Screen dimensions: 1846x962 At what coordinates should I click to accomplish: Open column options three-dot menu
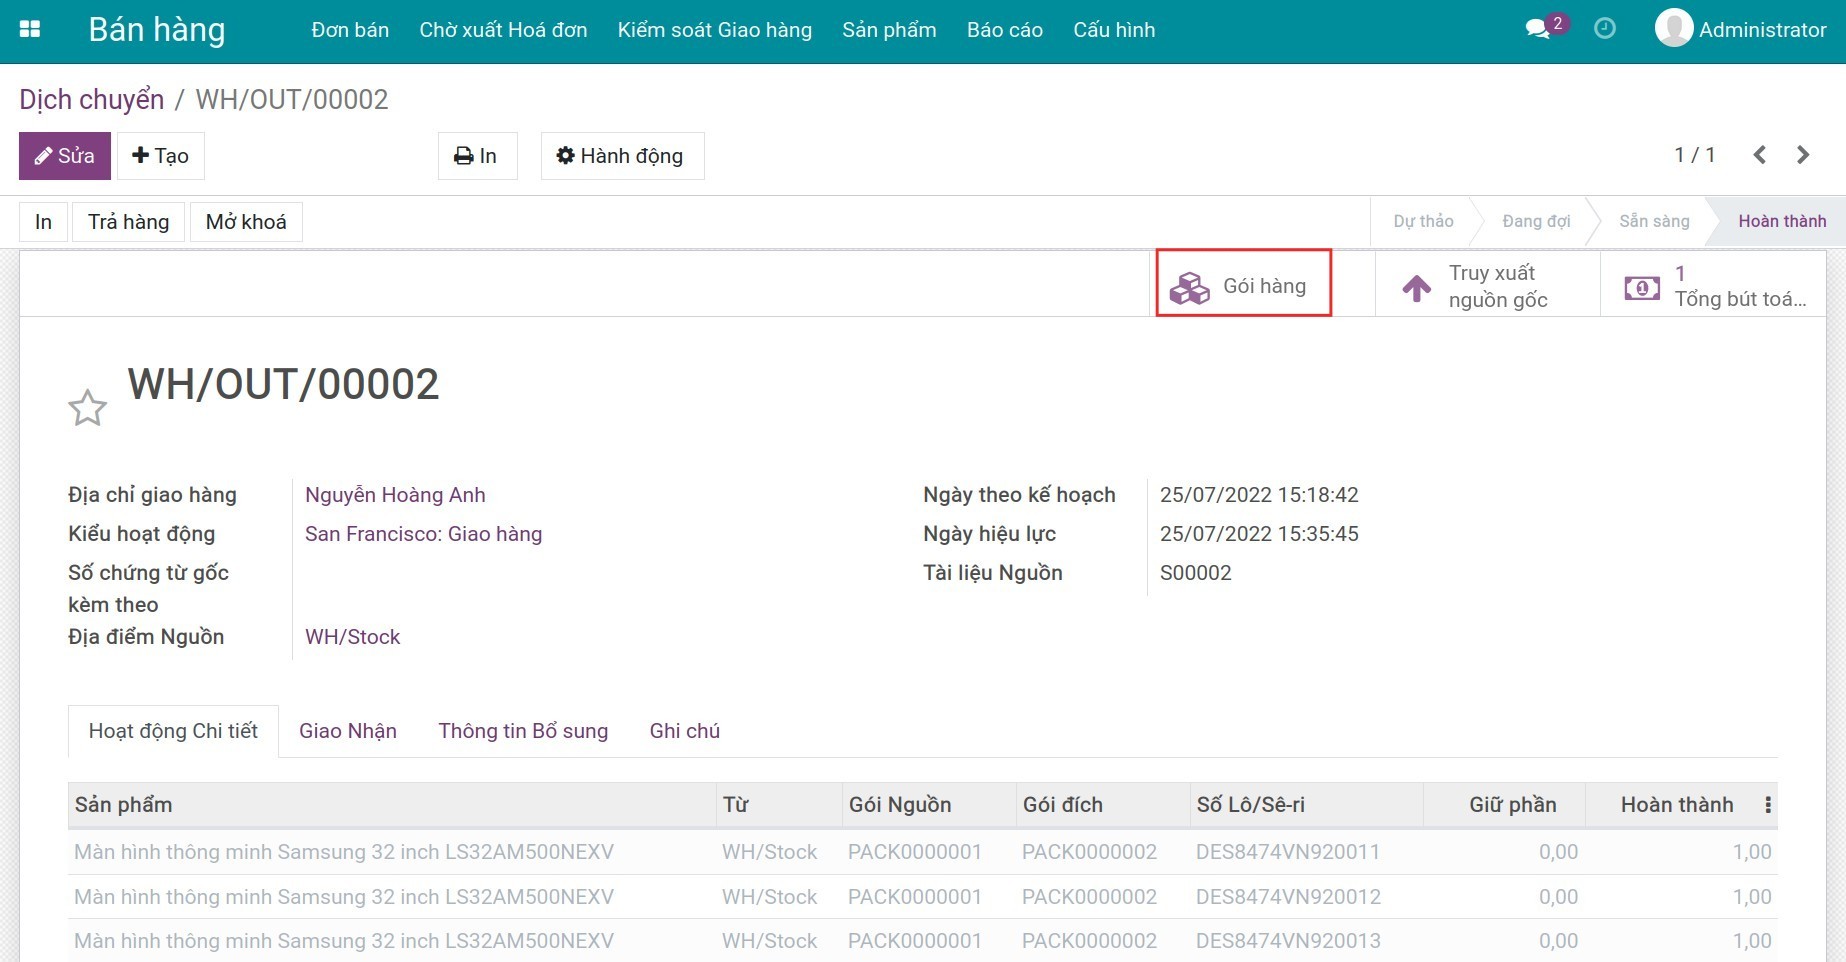(x=1768, y=805)
